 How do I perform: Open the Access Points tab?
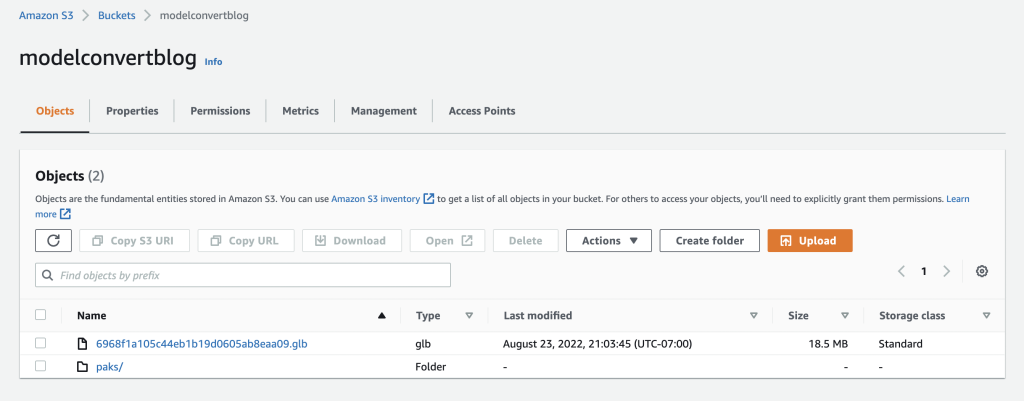tap(482, 111)
